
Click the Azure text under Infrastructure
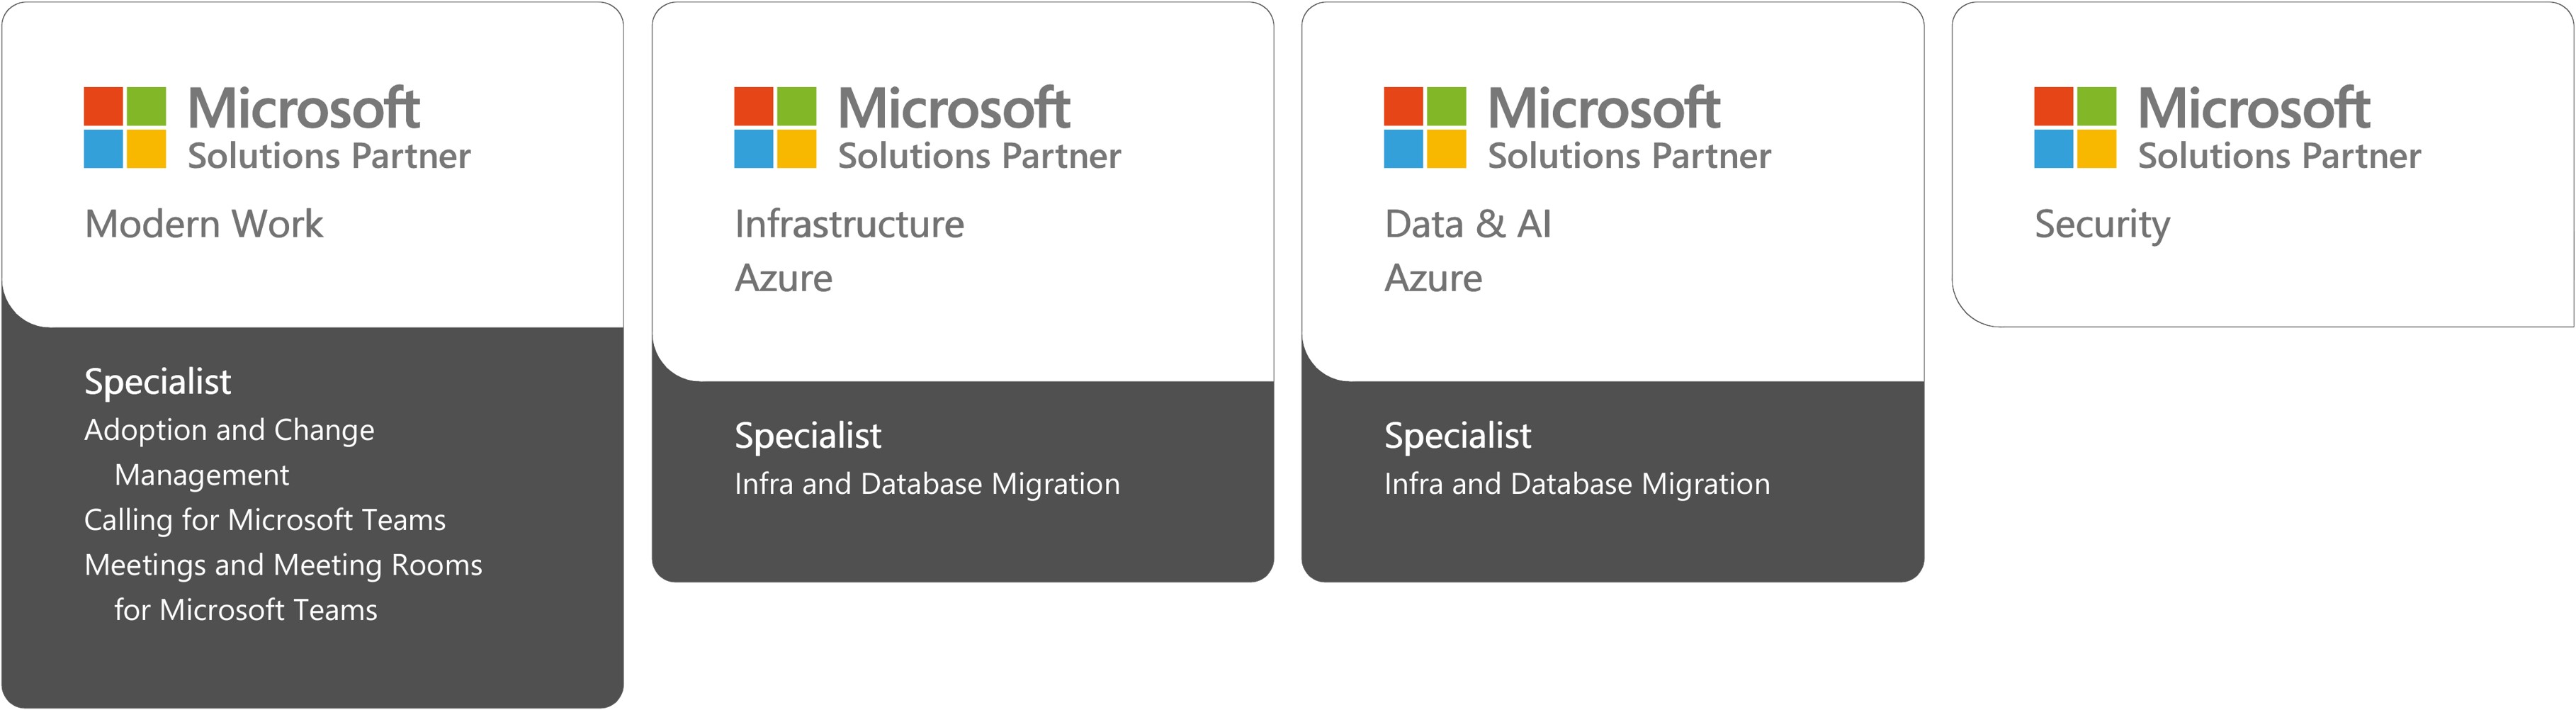pyautogui.click(x=783, y=278)
